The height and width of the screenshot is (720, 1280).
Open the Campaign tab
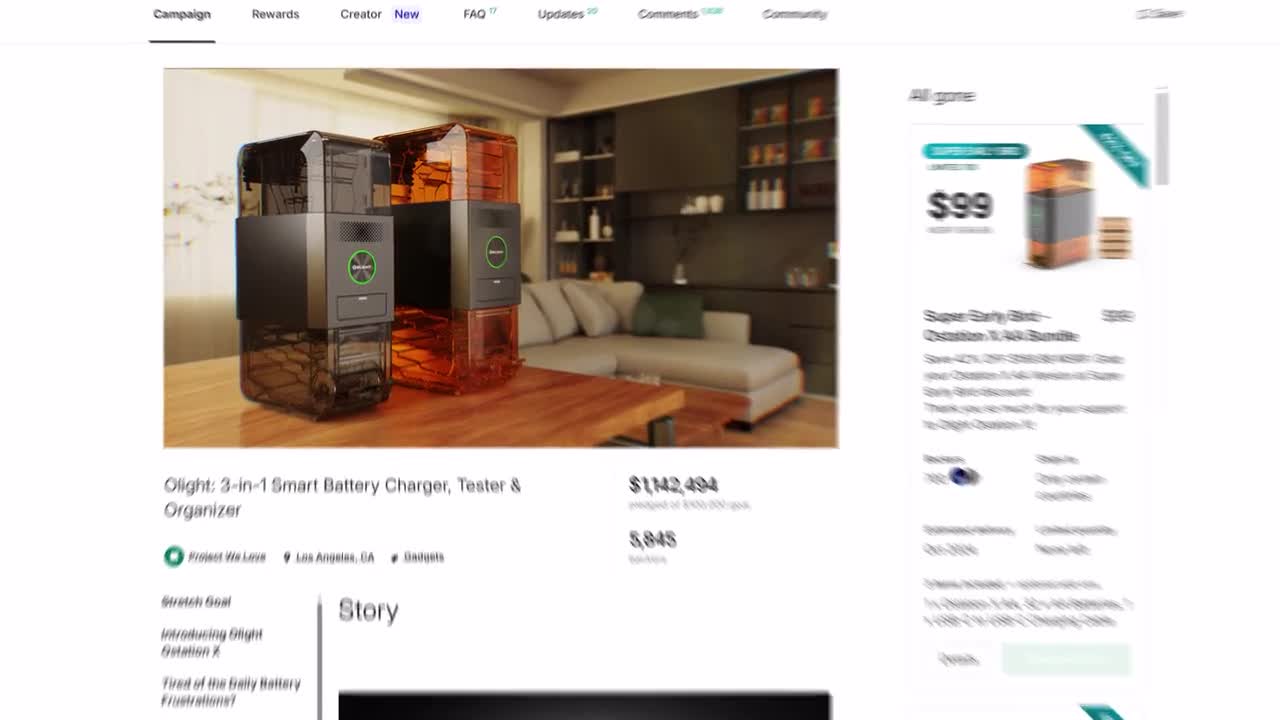tap(182, 14)
